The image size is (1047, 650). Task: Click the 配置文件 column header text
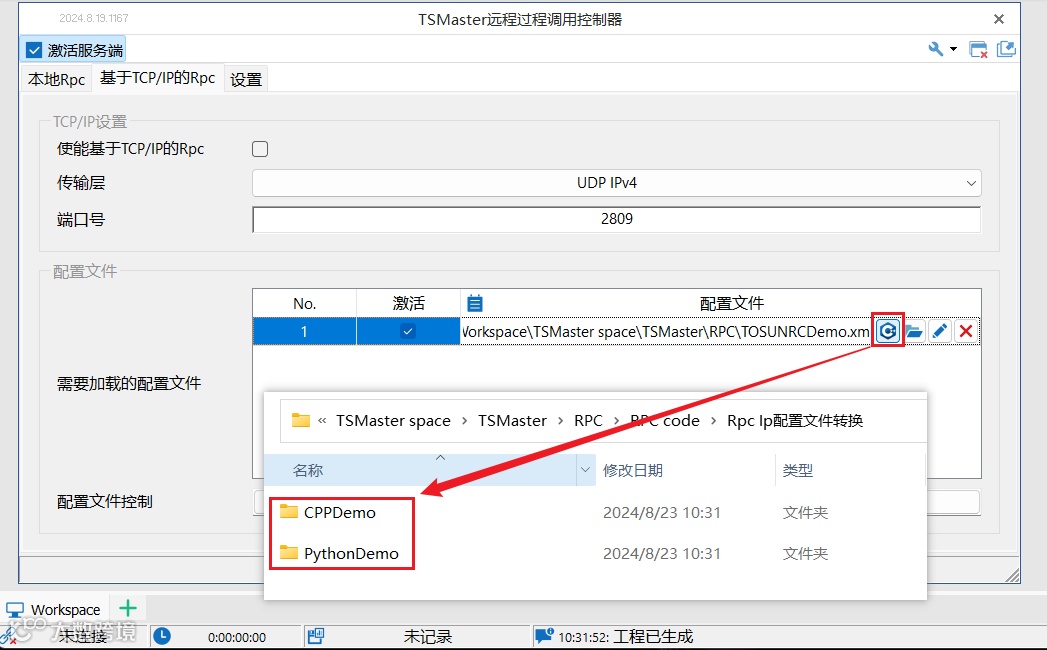tap(732, 303)
